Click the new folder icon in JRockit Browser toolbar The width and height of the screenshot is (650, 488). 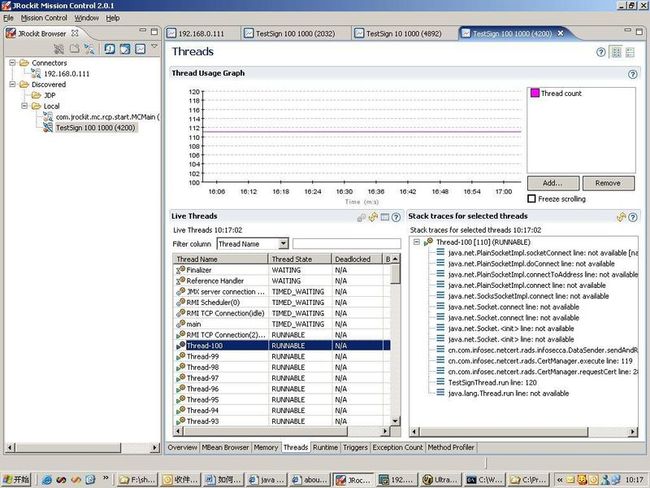pyautogui.click(x=75, y=49)
